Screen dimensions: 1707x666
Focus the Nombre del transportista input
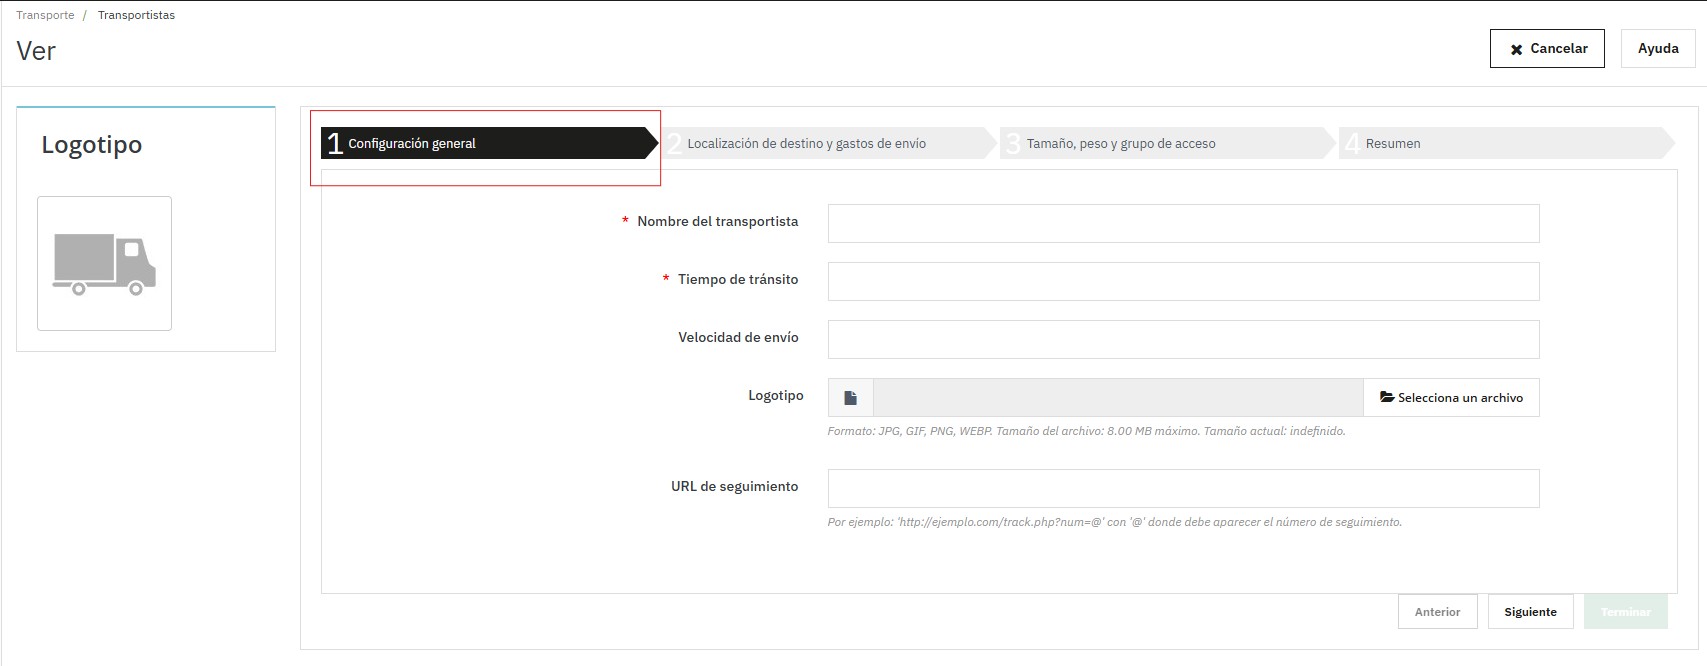click(1183, 224)
